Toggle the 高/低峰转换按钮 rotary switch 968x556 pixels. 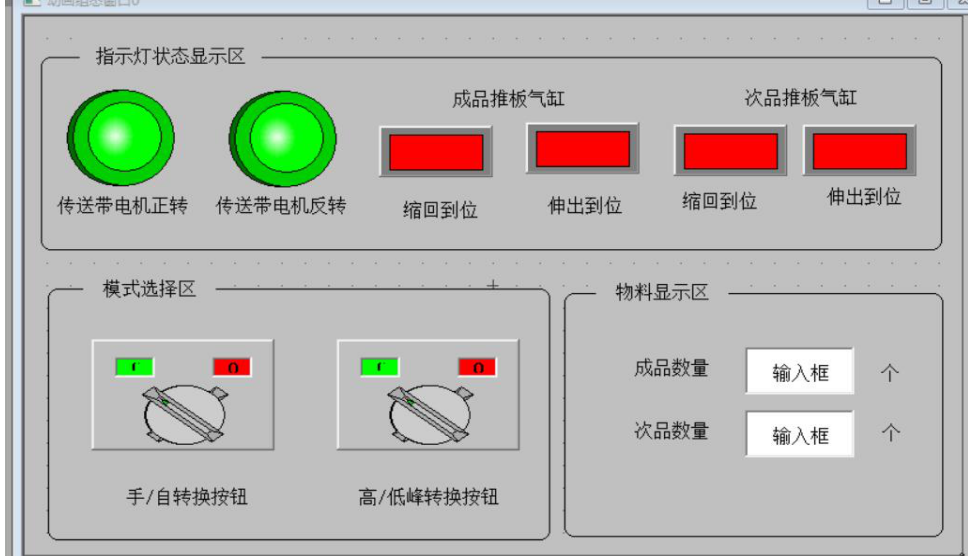pyautogui.click(x=430, y=414)
